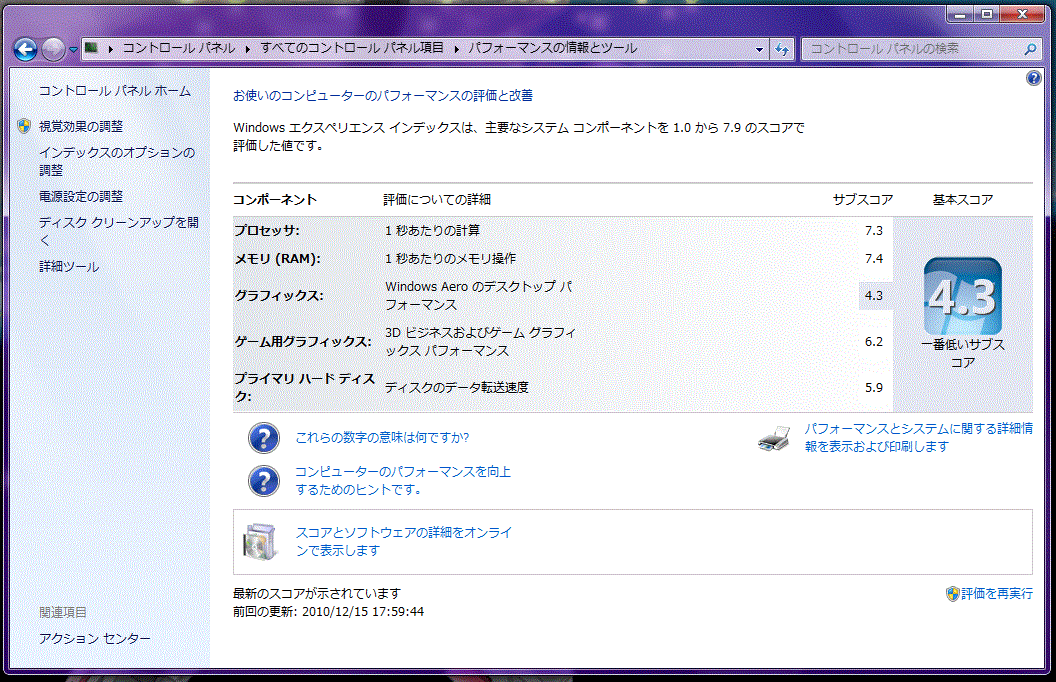
Task: Click the processor subscore 7.3
Action: 873,230
